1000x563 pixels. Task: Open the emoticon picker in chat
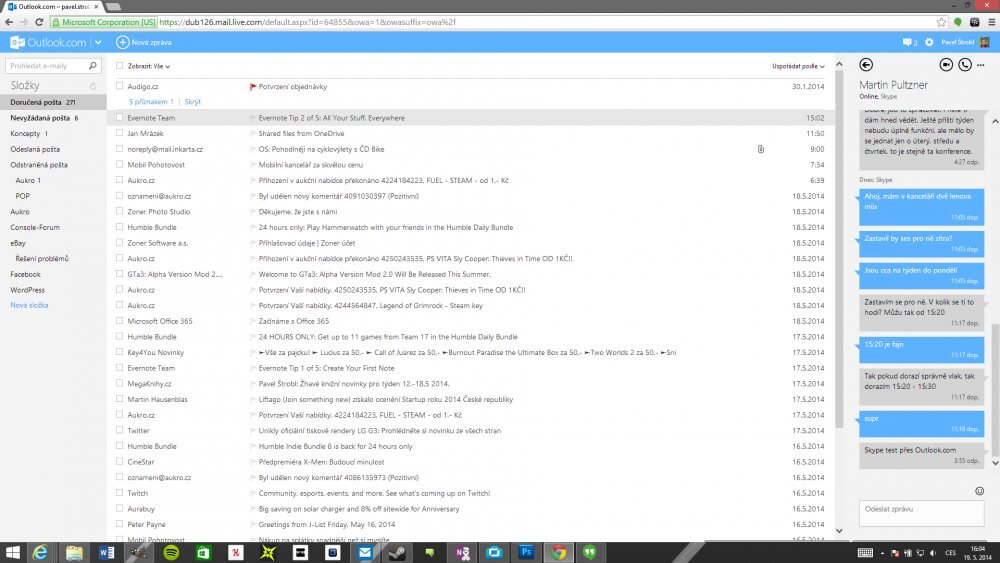(x=980, y=491)
